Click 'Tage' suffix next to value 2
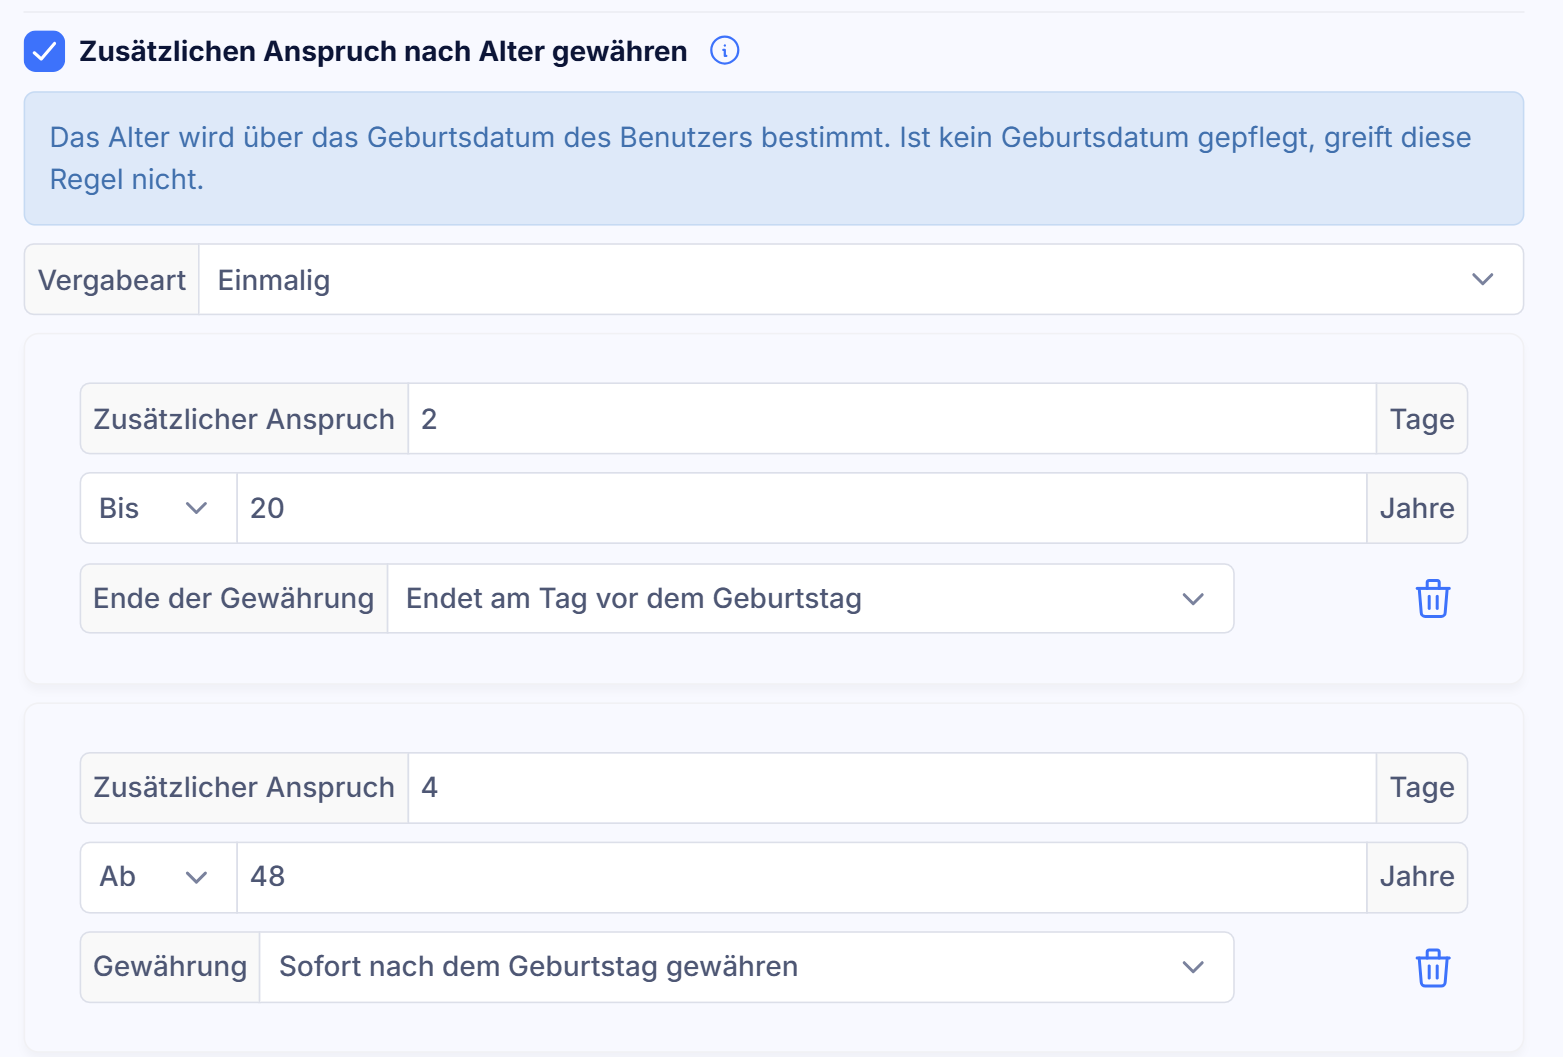The height and width of the screenshot is (1057, 1563). coord(1422,419)
